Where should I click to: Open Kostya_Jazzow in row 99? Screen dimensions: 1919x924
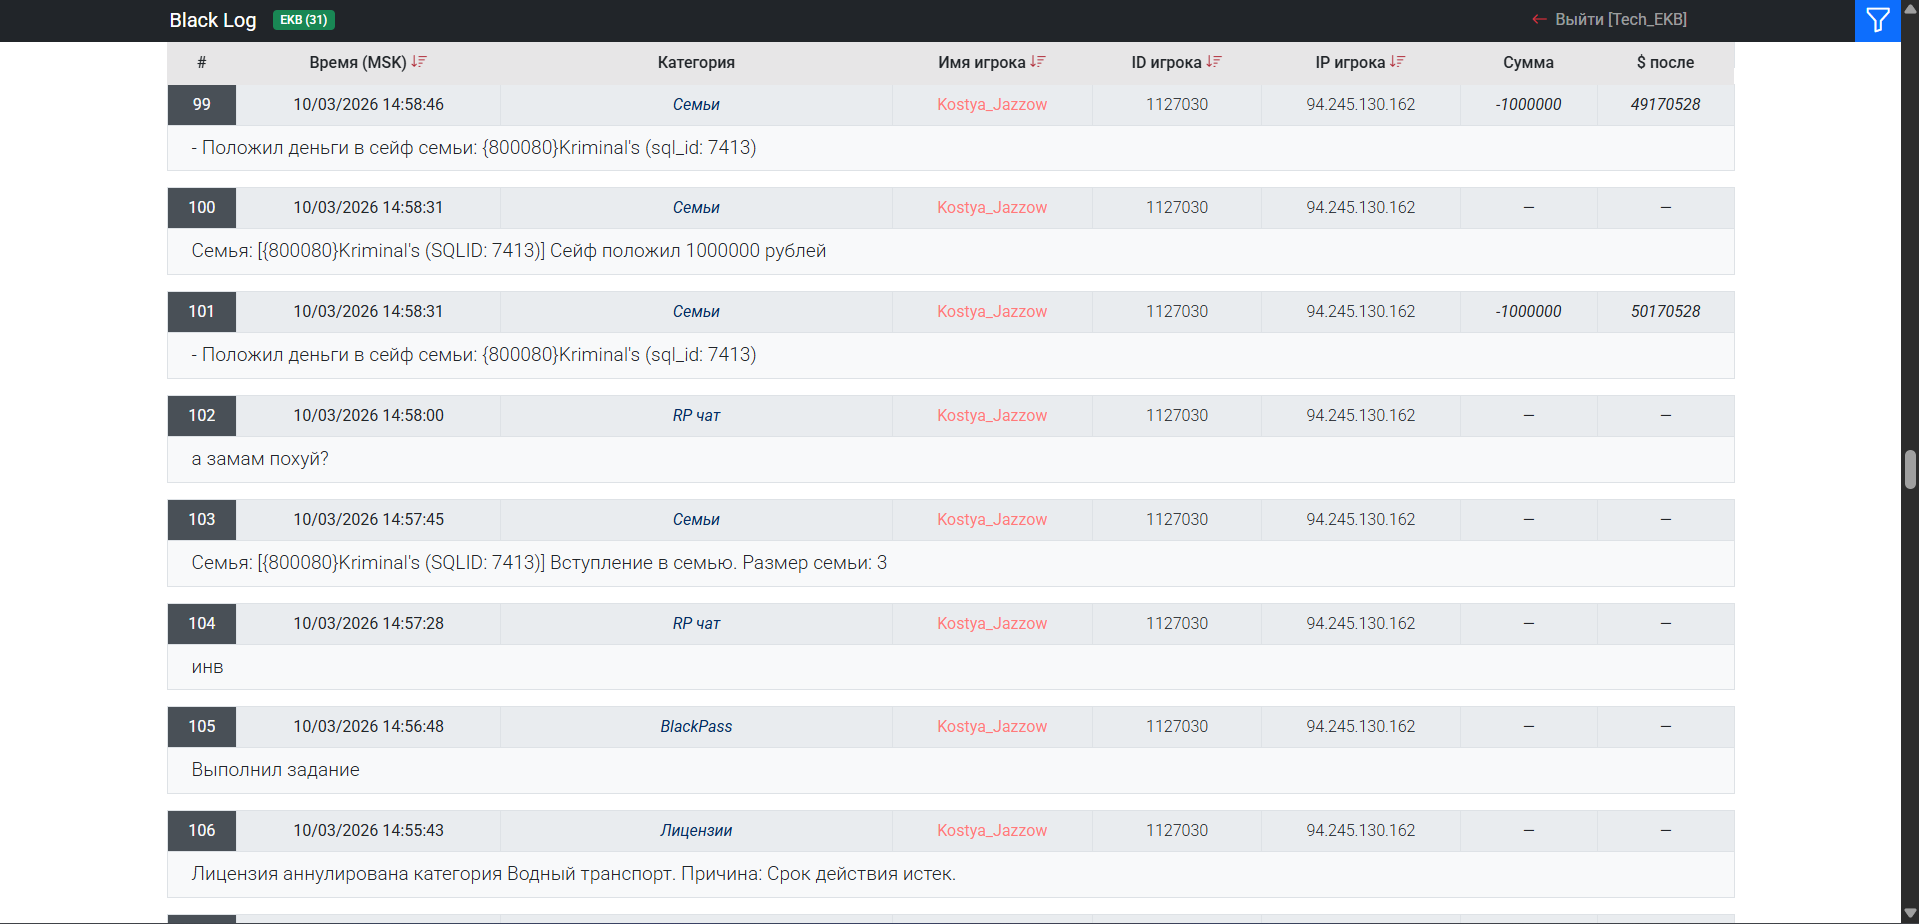[x=992, y=105]
